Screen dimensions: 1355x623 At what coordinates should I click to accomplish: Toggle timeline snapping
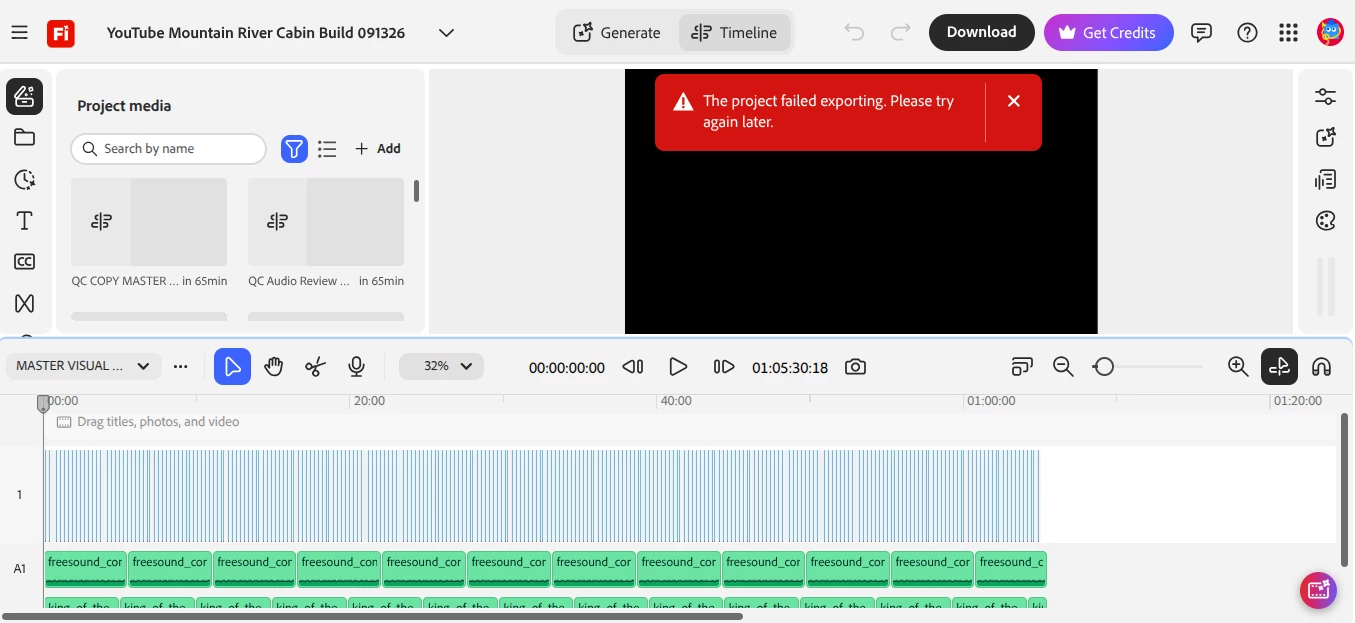(1279, 367)
